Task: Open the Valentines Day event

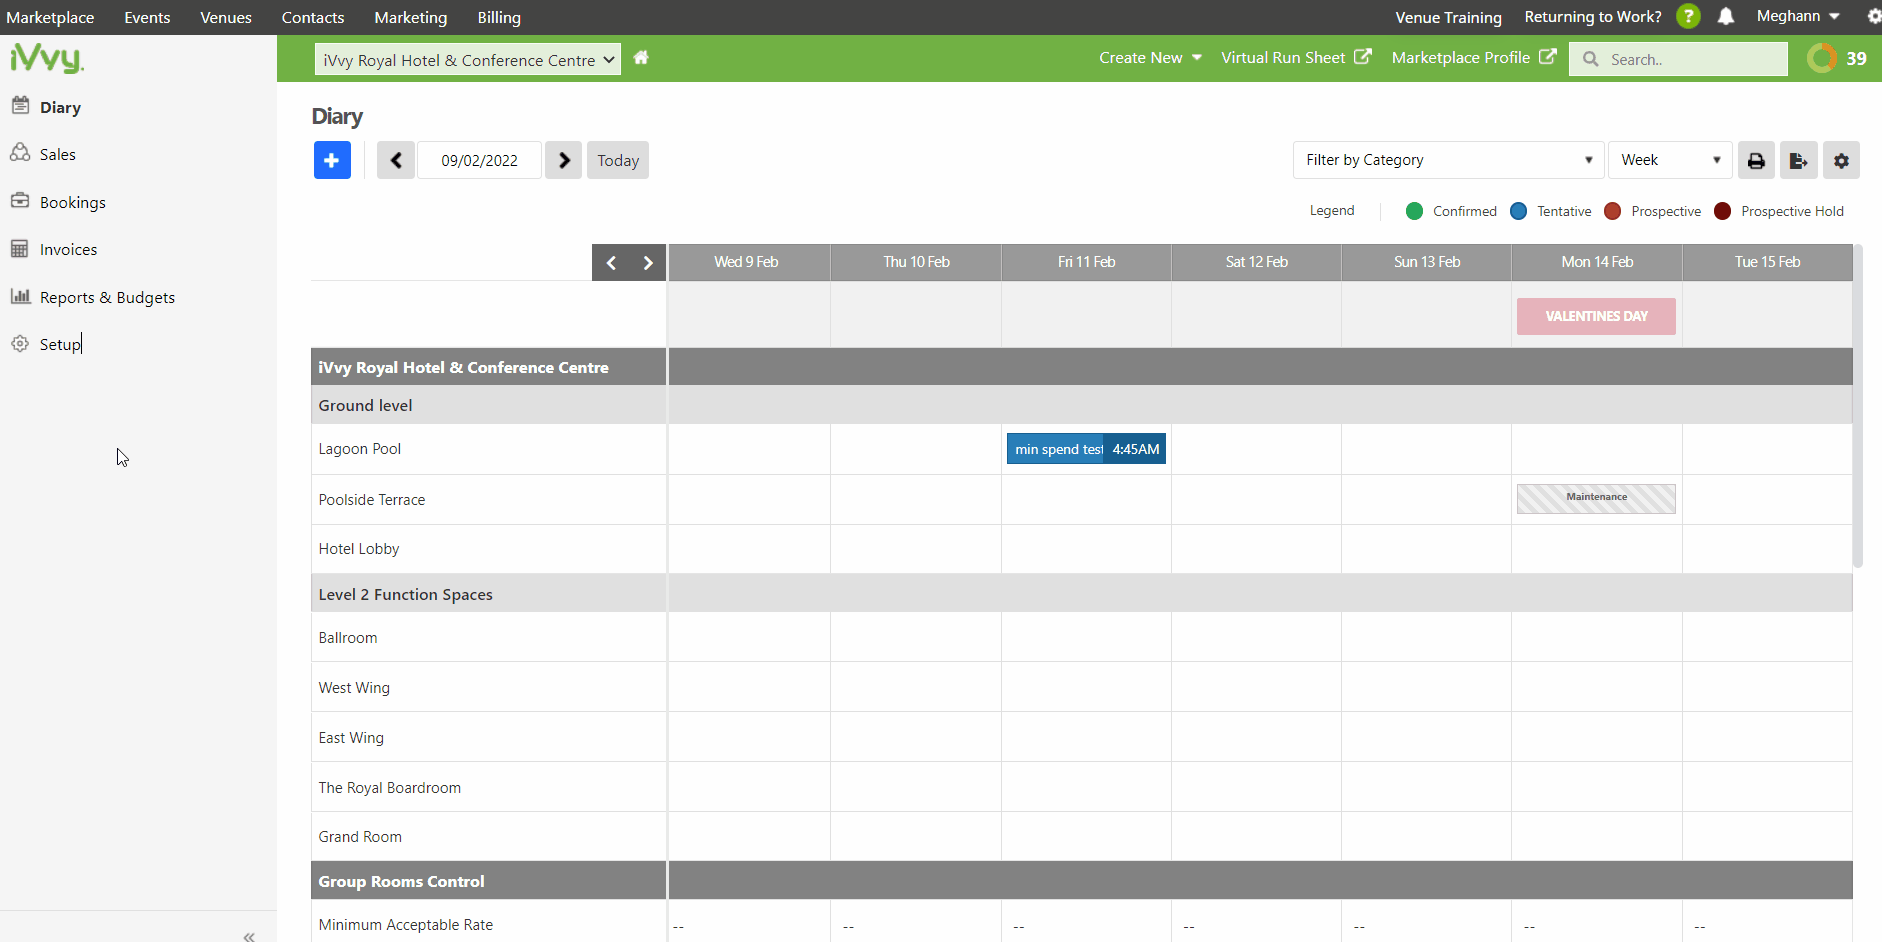Action: (1596, 316)
